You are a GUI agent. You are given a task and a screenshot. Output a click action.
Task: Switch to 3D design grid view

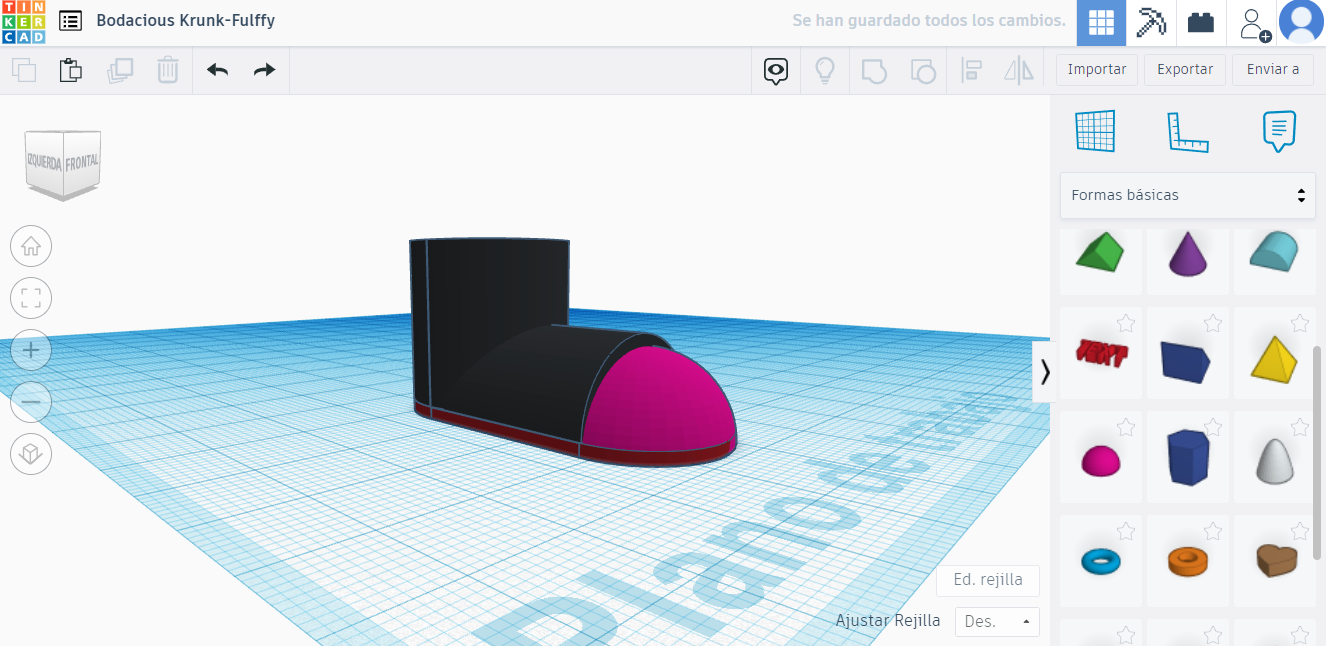point(1101,23)
